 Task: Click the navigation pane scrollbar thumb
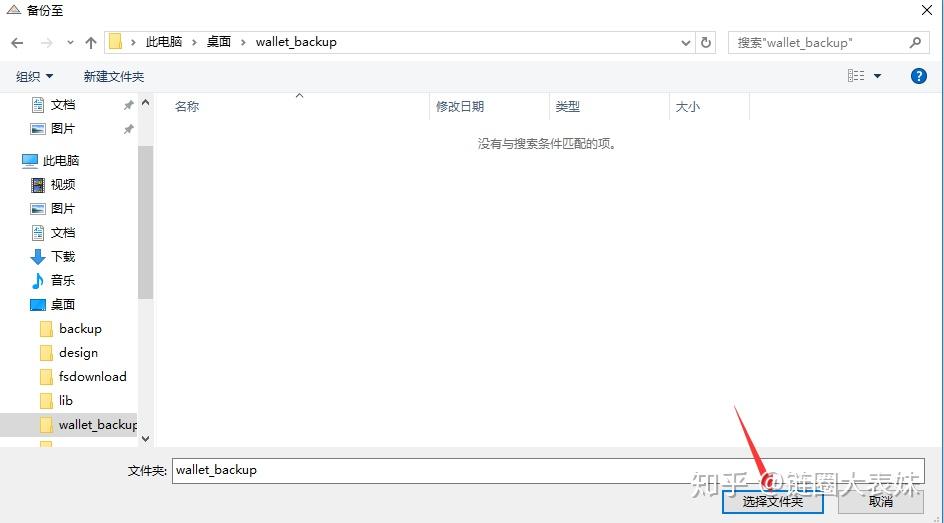(x=145, y=222)
